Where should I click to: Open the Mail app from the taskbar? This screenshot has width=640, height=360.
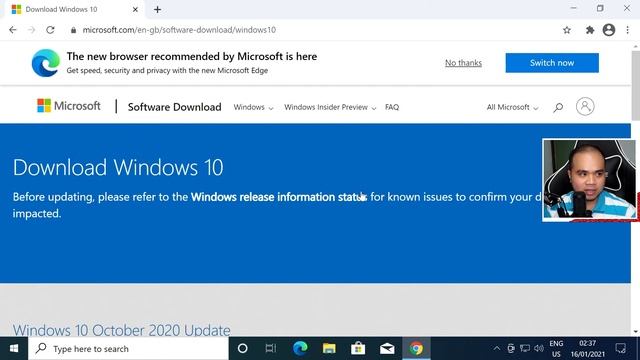pyautogui.click(x=387, y=349)
